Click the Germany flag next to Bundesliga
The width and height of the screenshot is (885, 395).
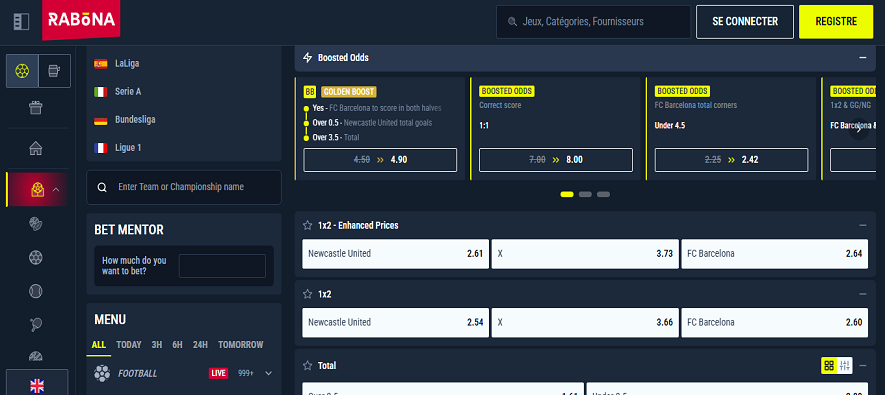pyautogui.click(x=101, y=120)
